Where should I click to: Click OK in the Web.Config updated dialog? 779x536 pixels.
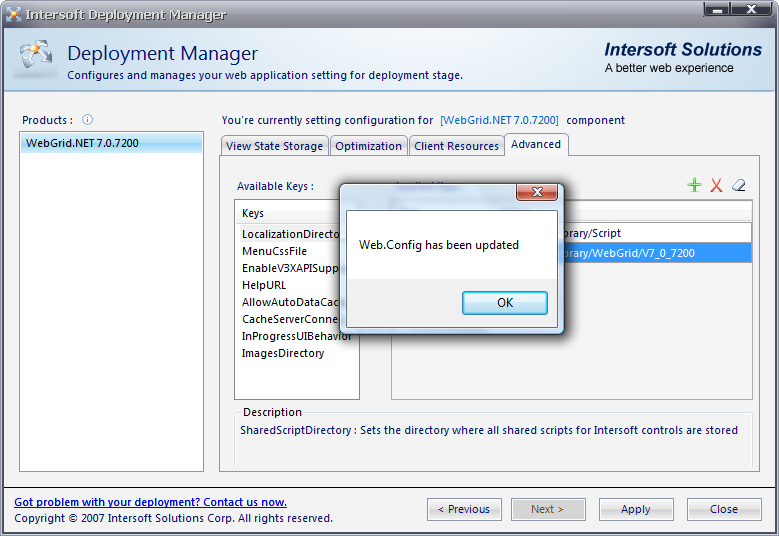505,303
